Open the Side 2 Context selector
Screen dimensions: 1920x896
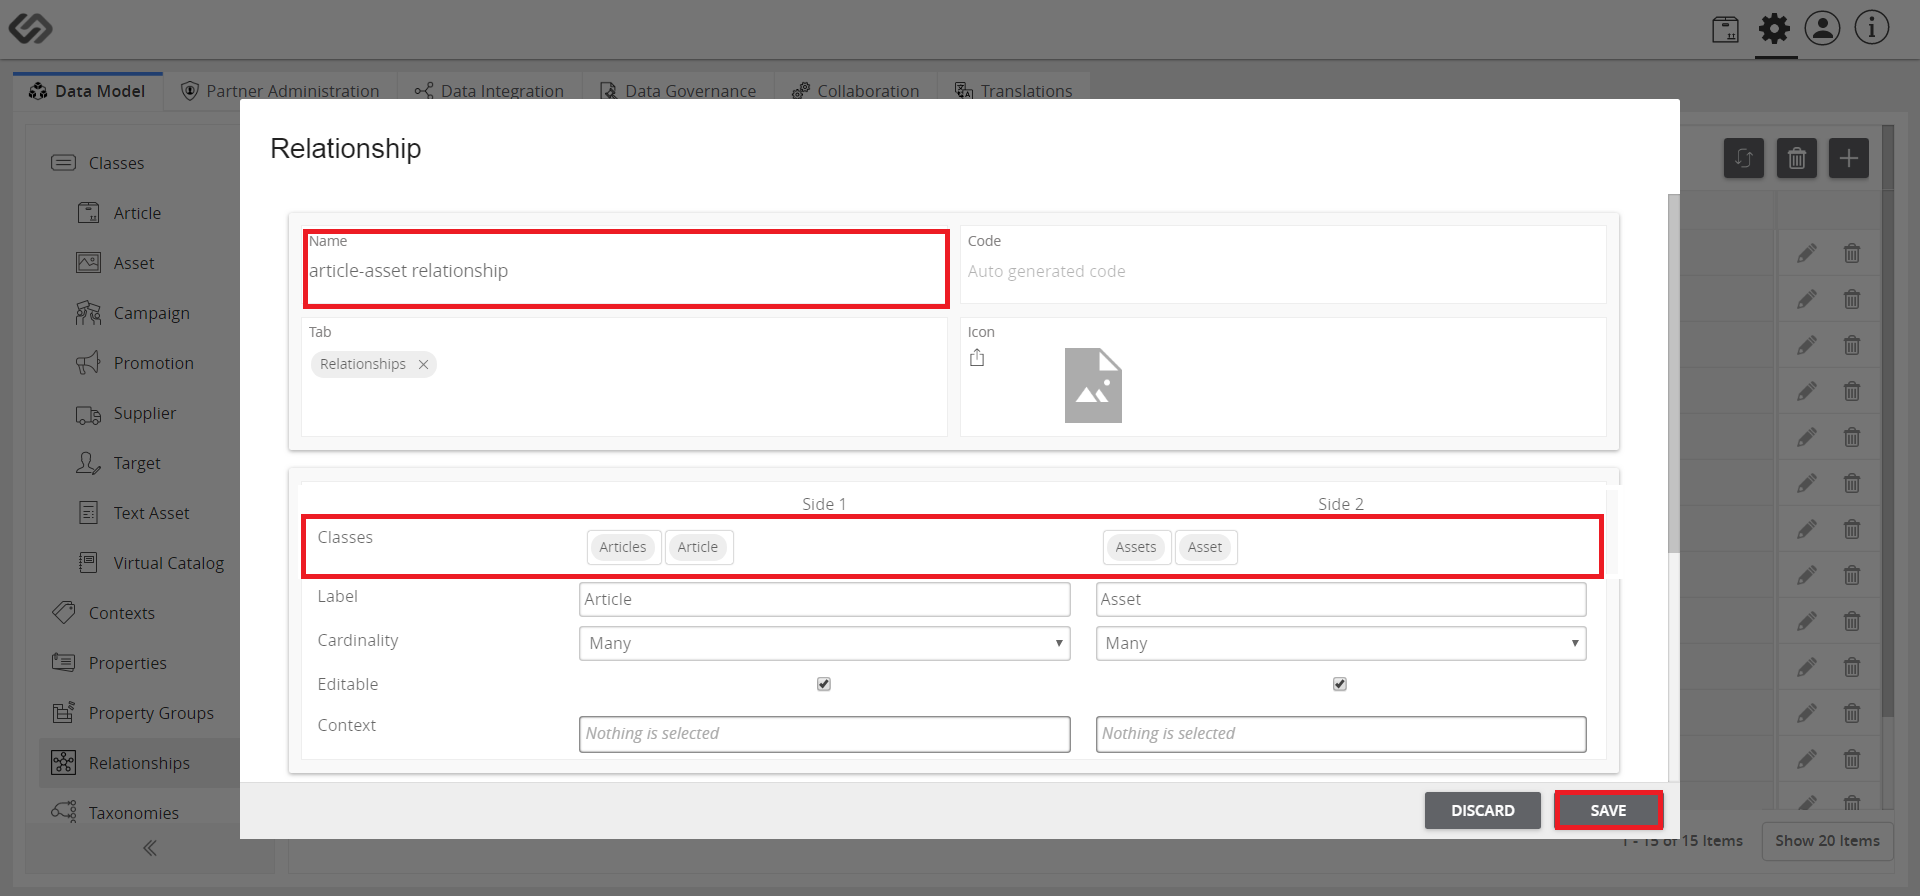[1341, 734]
